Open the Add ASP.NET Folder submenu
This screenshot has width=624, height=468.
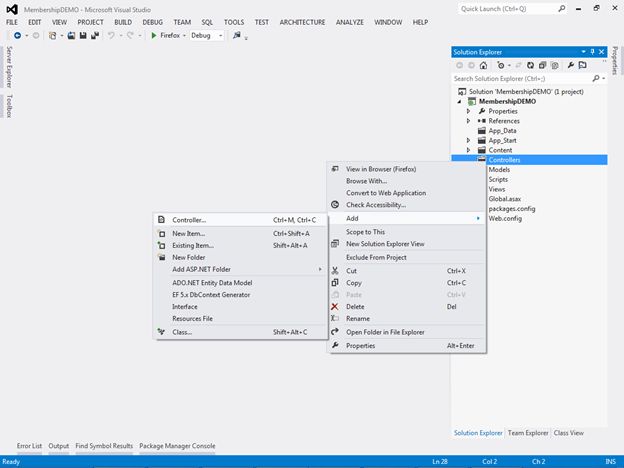240,269
